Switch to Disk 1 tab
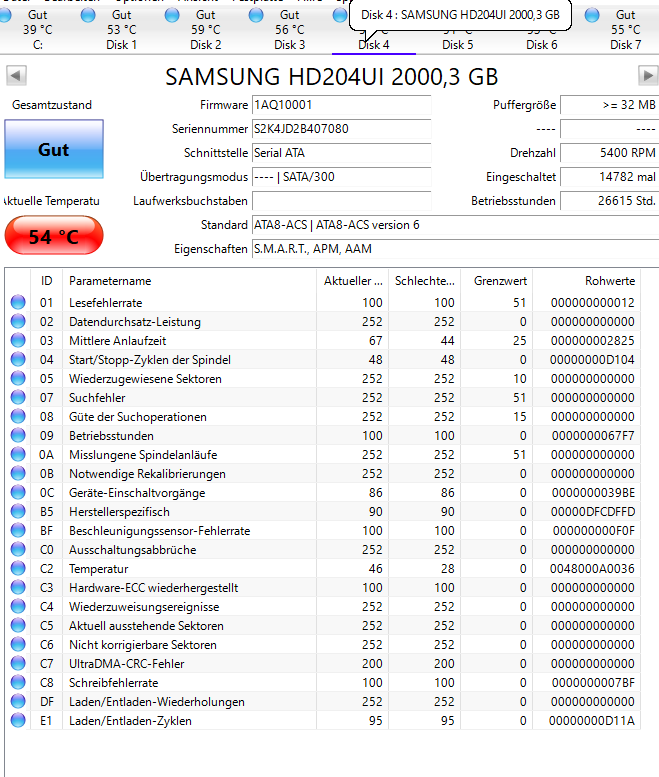The width and height of the screenshot is (659, 777). click(x=121, y=30)
